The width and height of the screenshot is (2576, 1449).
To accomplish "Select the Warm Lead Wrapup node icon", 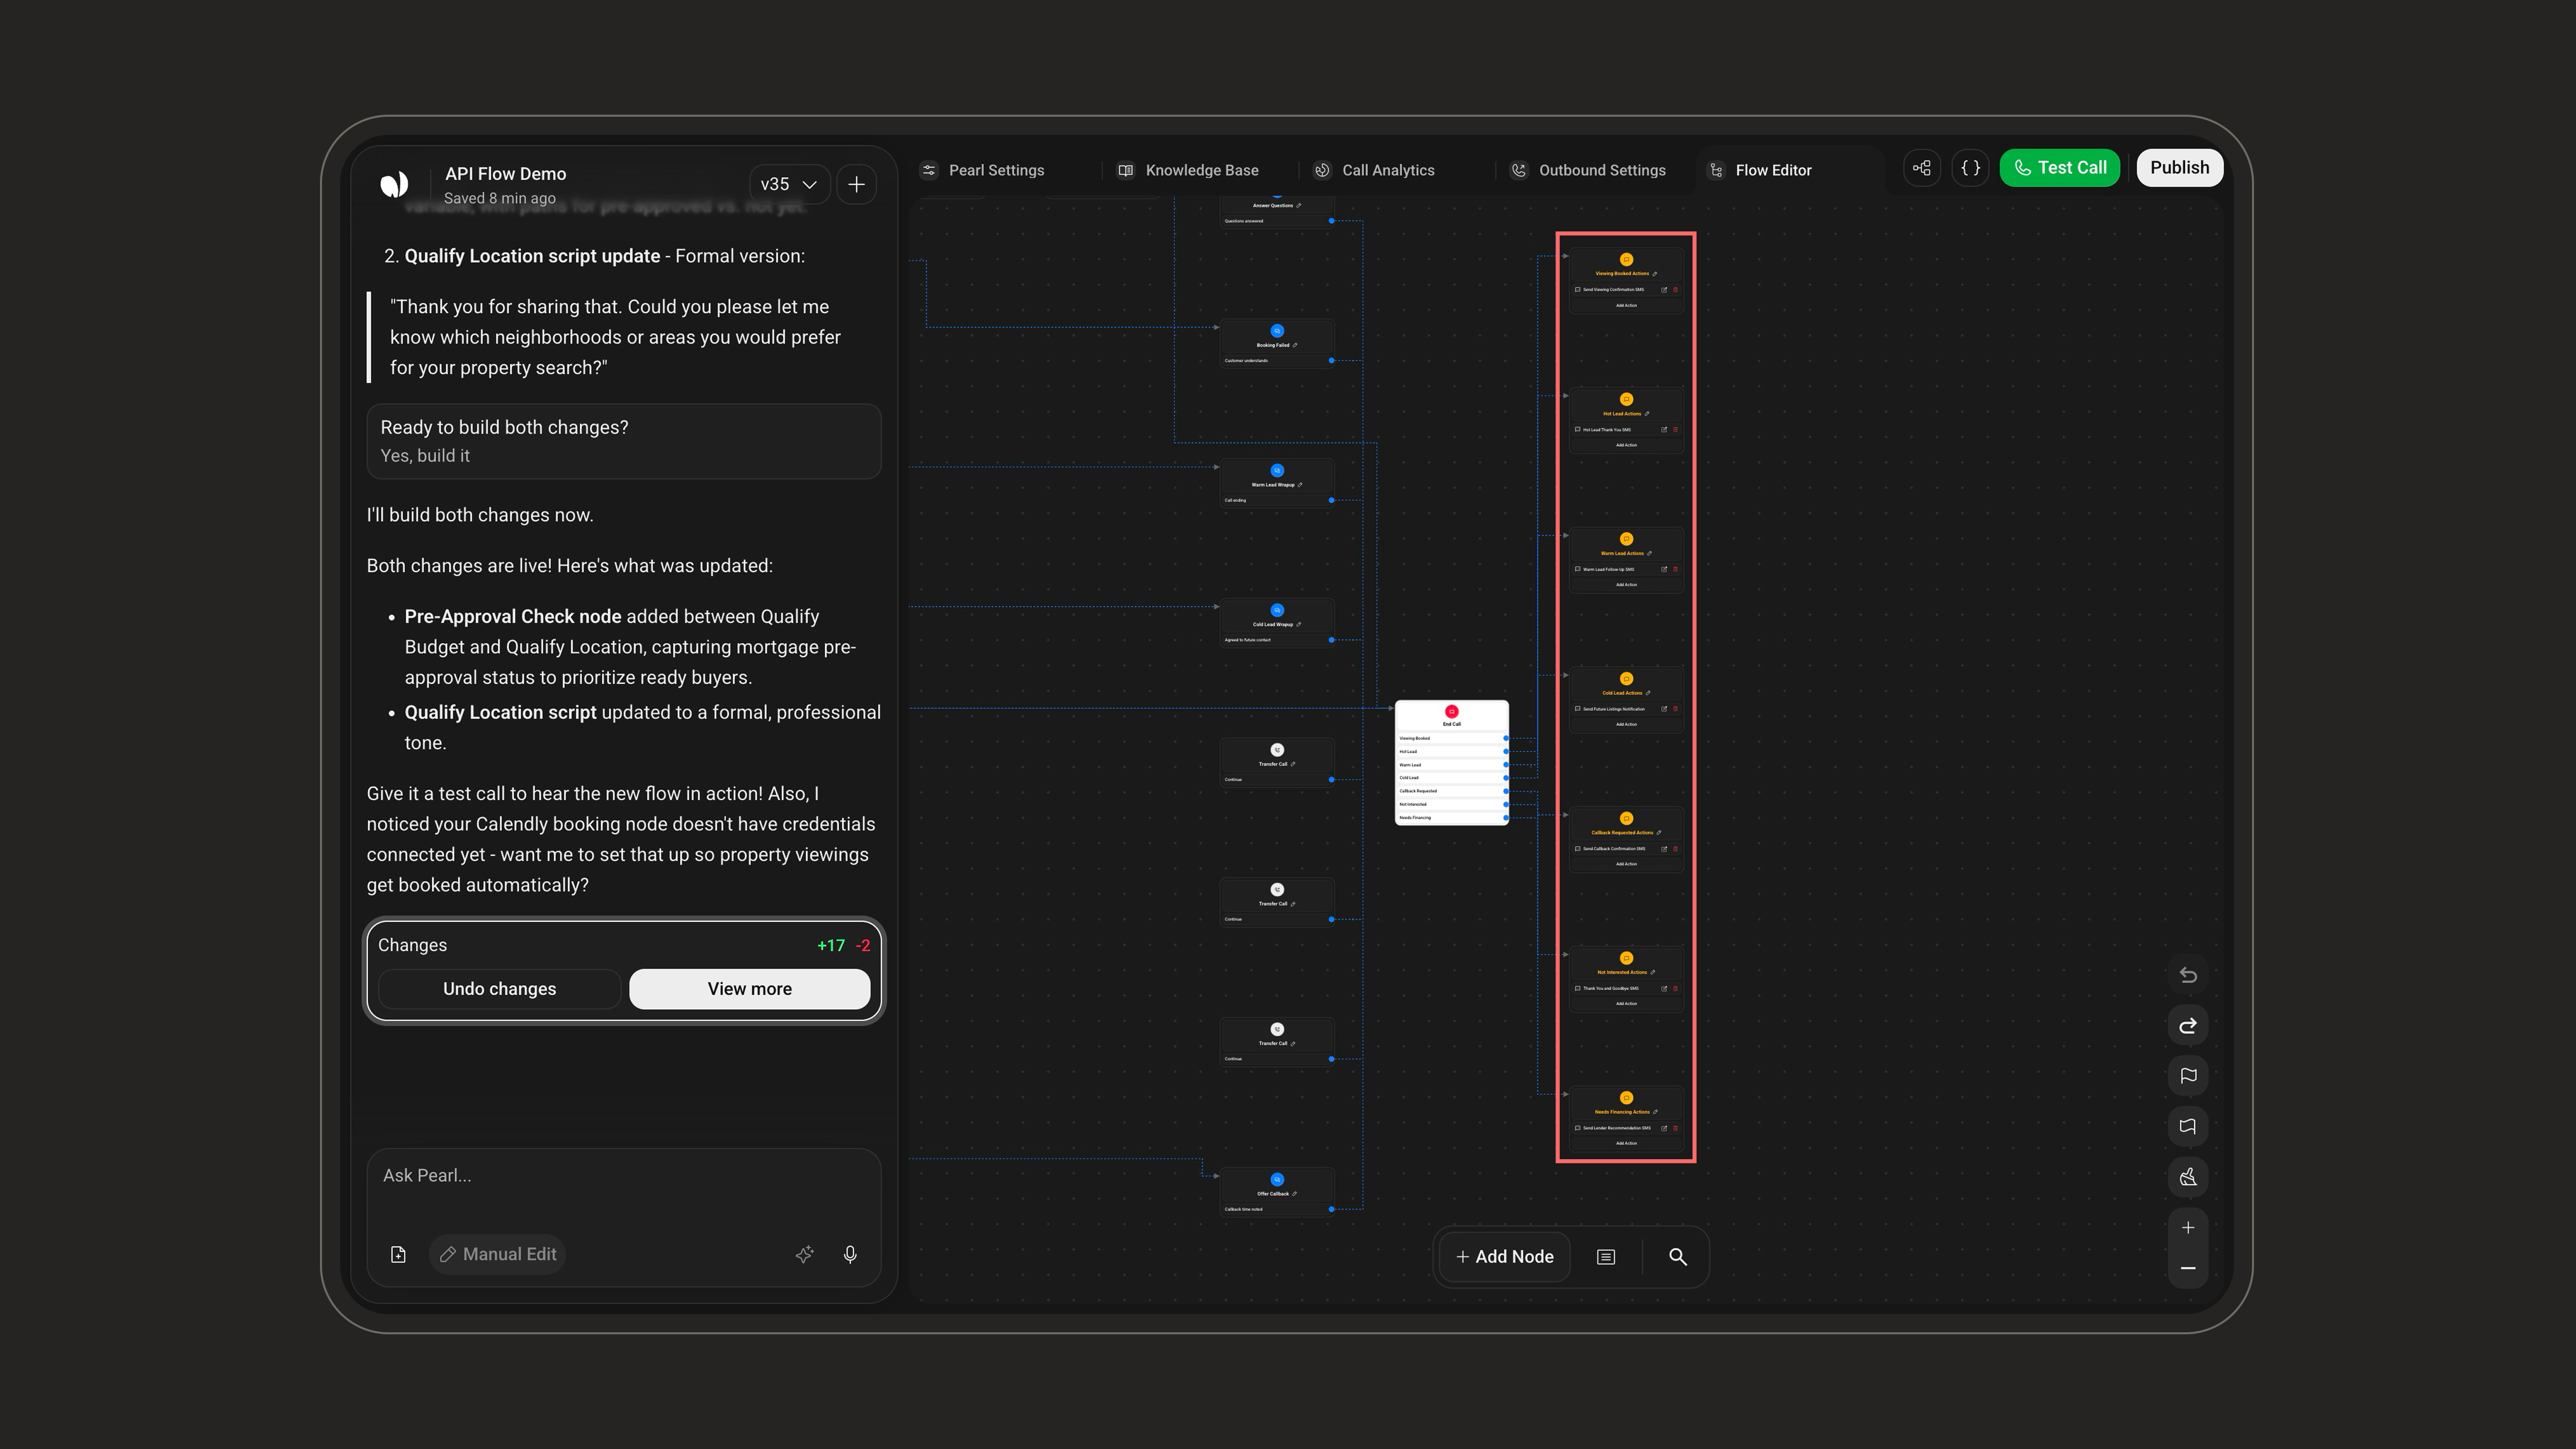I will point(1277,471).
